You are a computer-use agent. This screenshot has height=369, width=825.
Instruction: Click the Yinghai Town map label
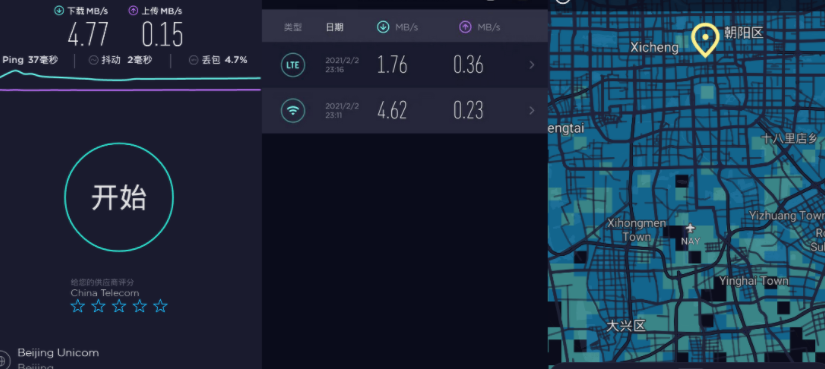click(x=753, y=281)
